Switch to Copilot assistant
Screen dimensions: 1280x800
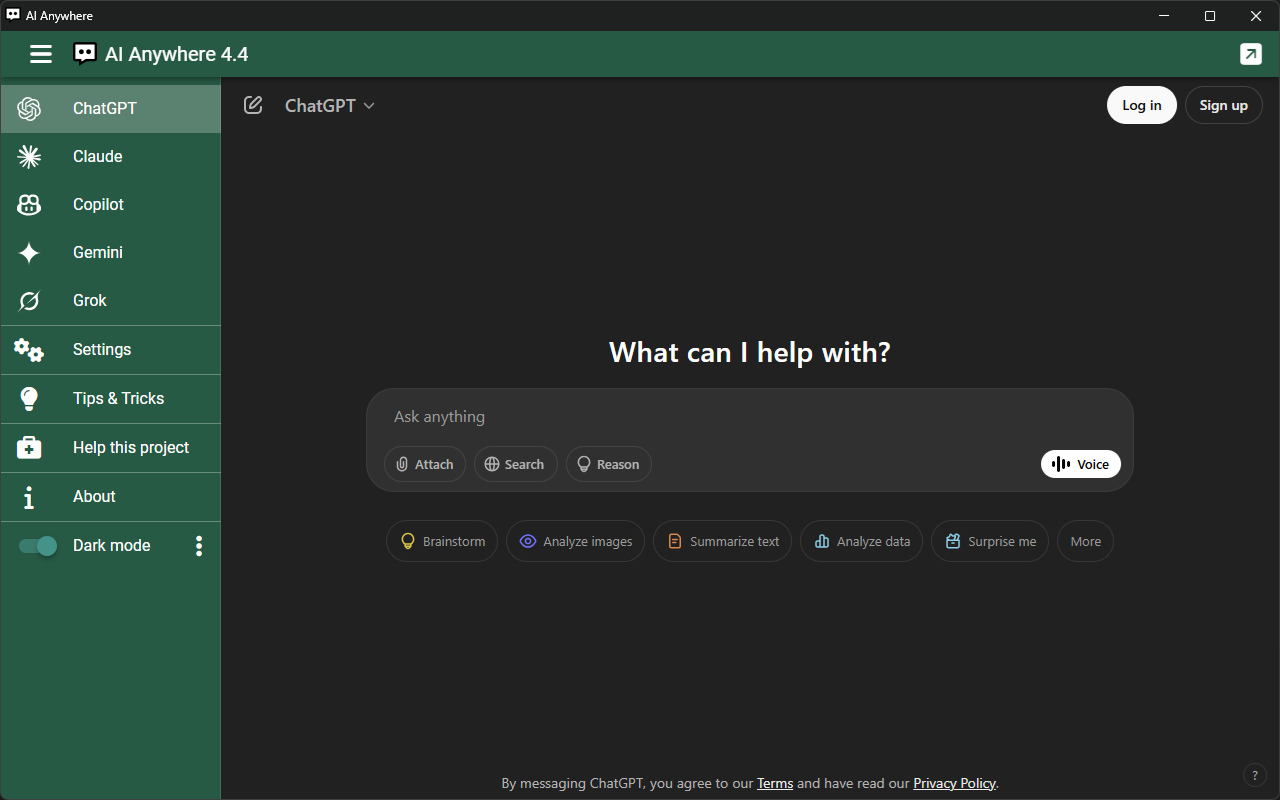pos(98,204)
